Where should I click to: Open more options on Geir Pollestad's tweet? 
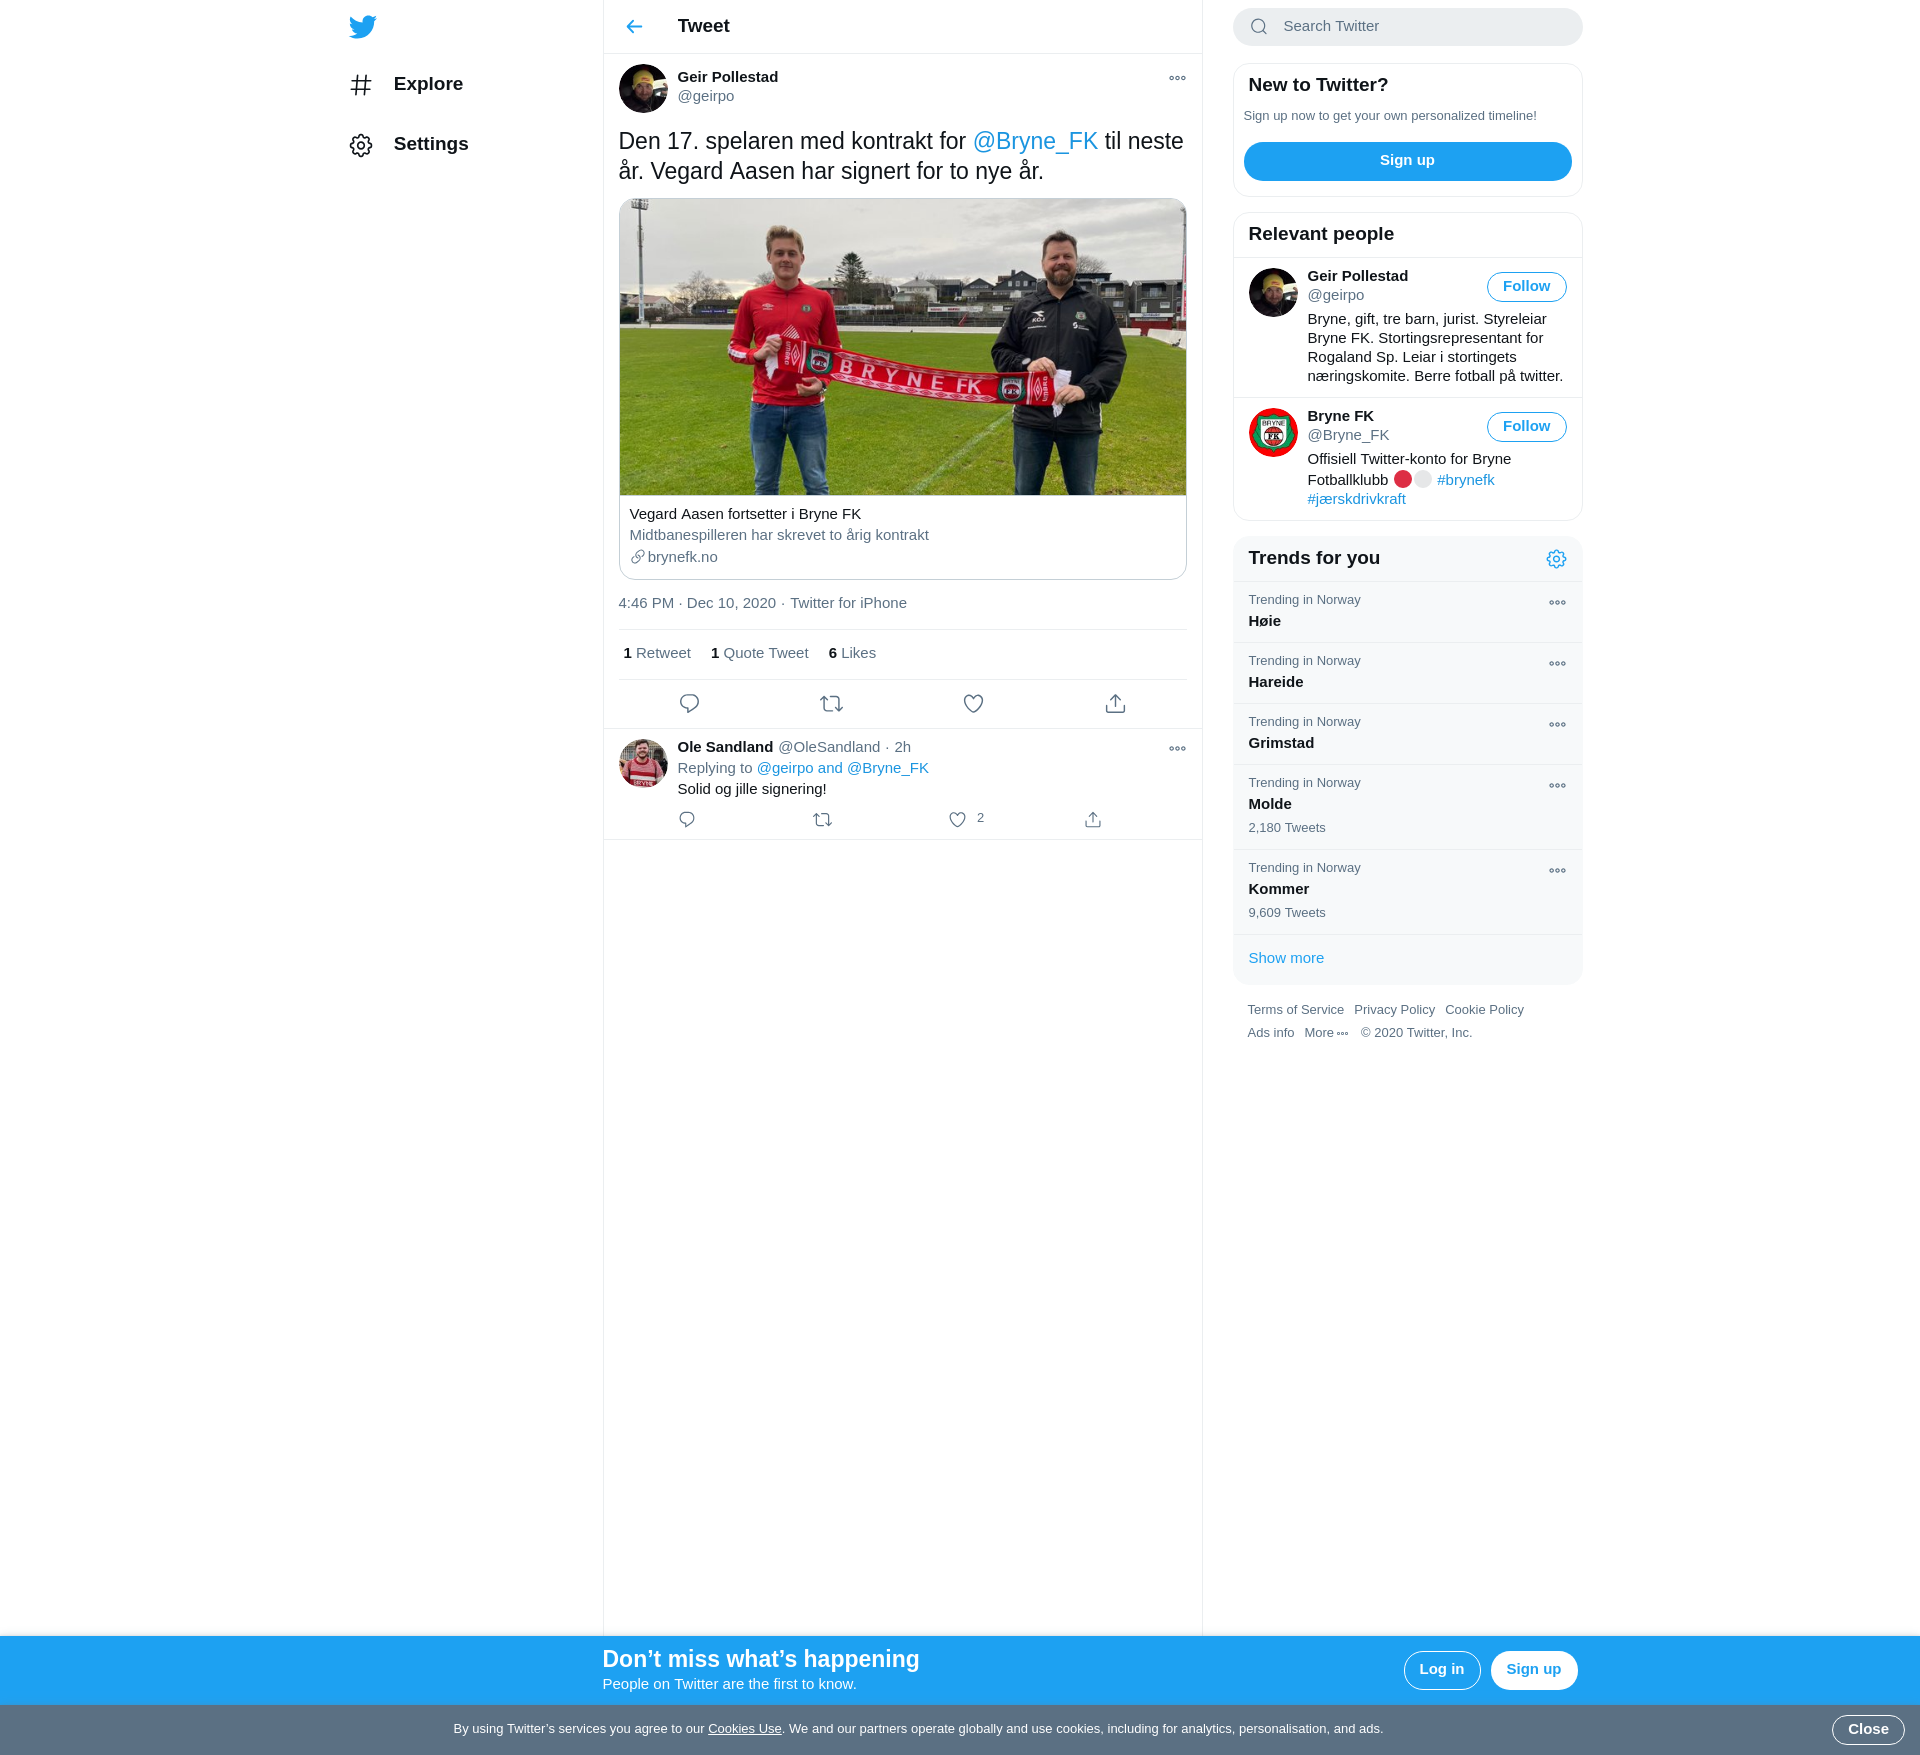pos(1177,78)
